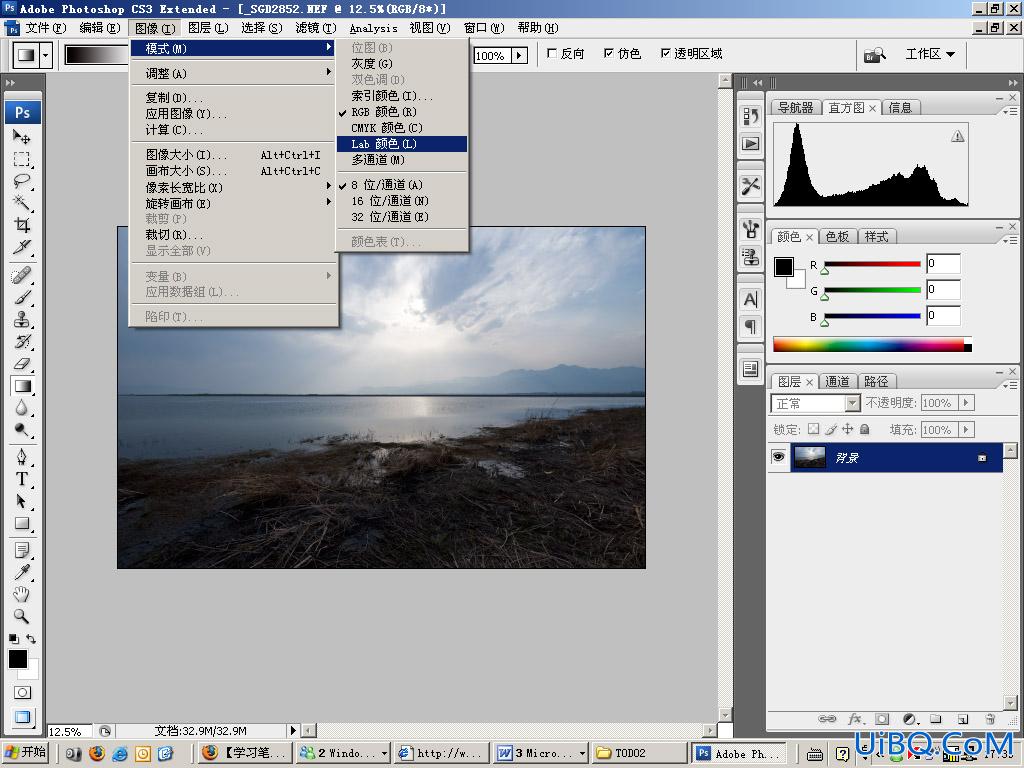Select the Blur tool
The width and height of the screenshot is (1024, 768).
22,408
